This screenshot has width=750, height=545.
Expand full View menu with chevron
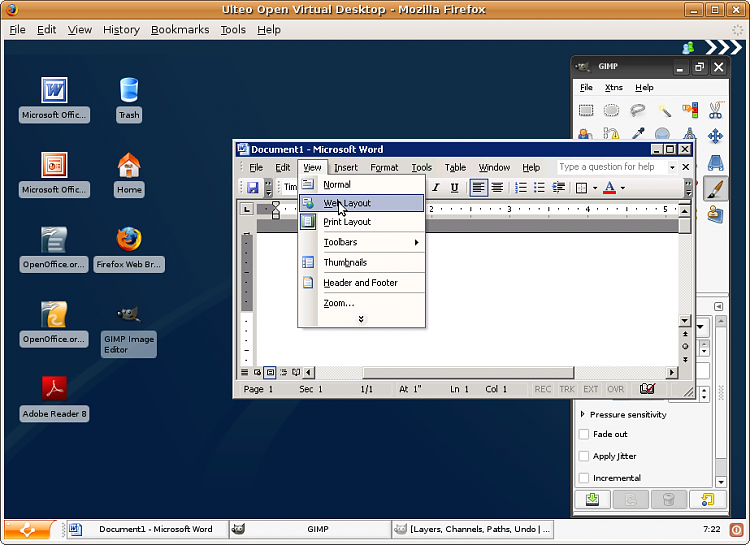pyautogui.click(x=361, y=319)
